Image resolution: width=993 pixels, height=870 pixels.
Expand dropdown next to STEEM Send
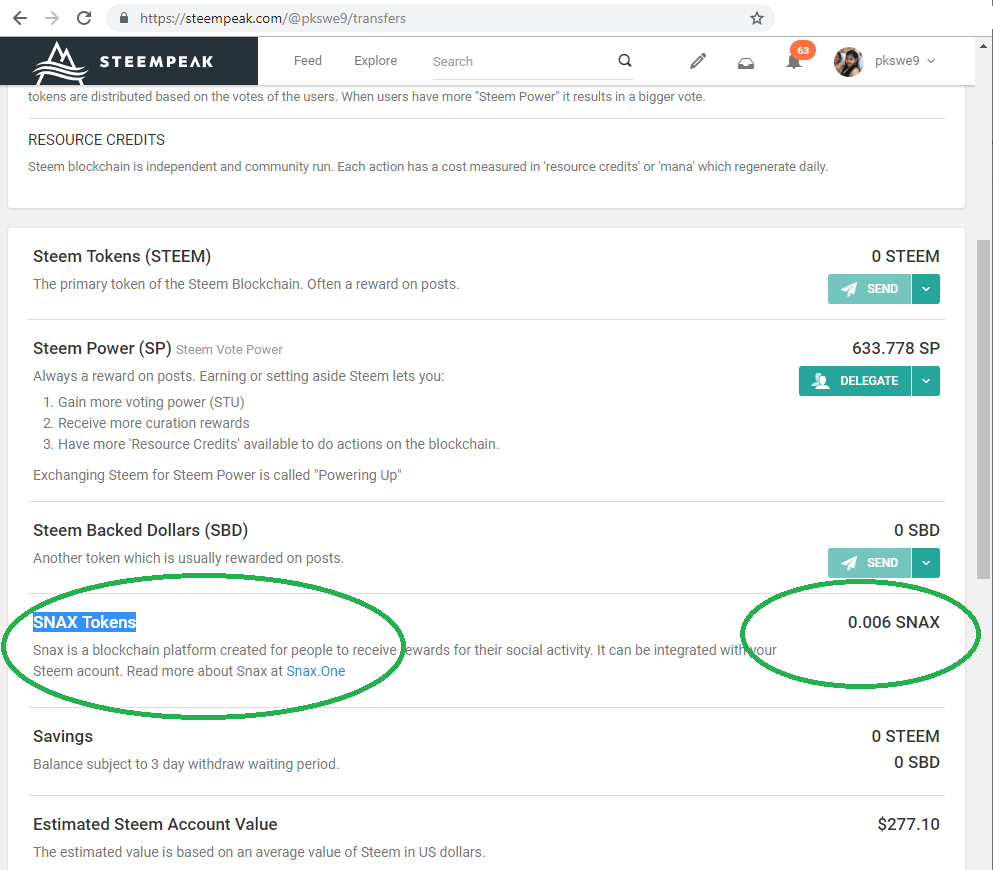(926, 289)
